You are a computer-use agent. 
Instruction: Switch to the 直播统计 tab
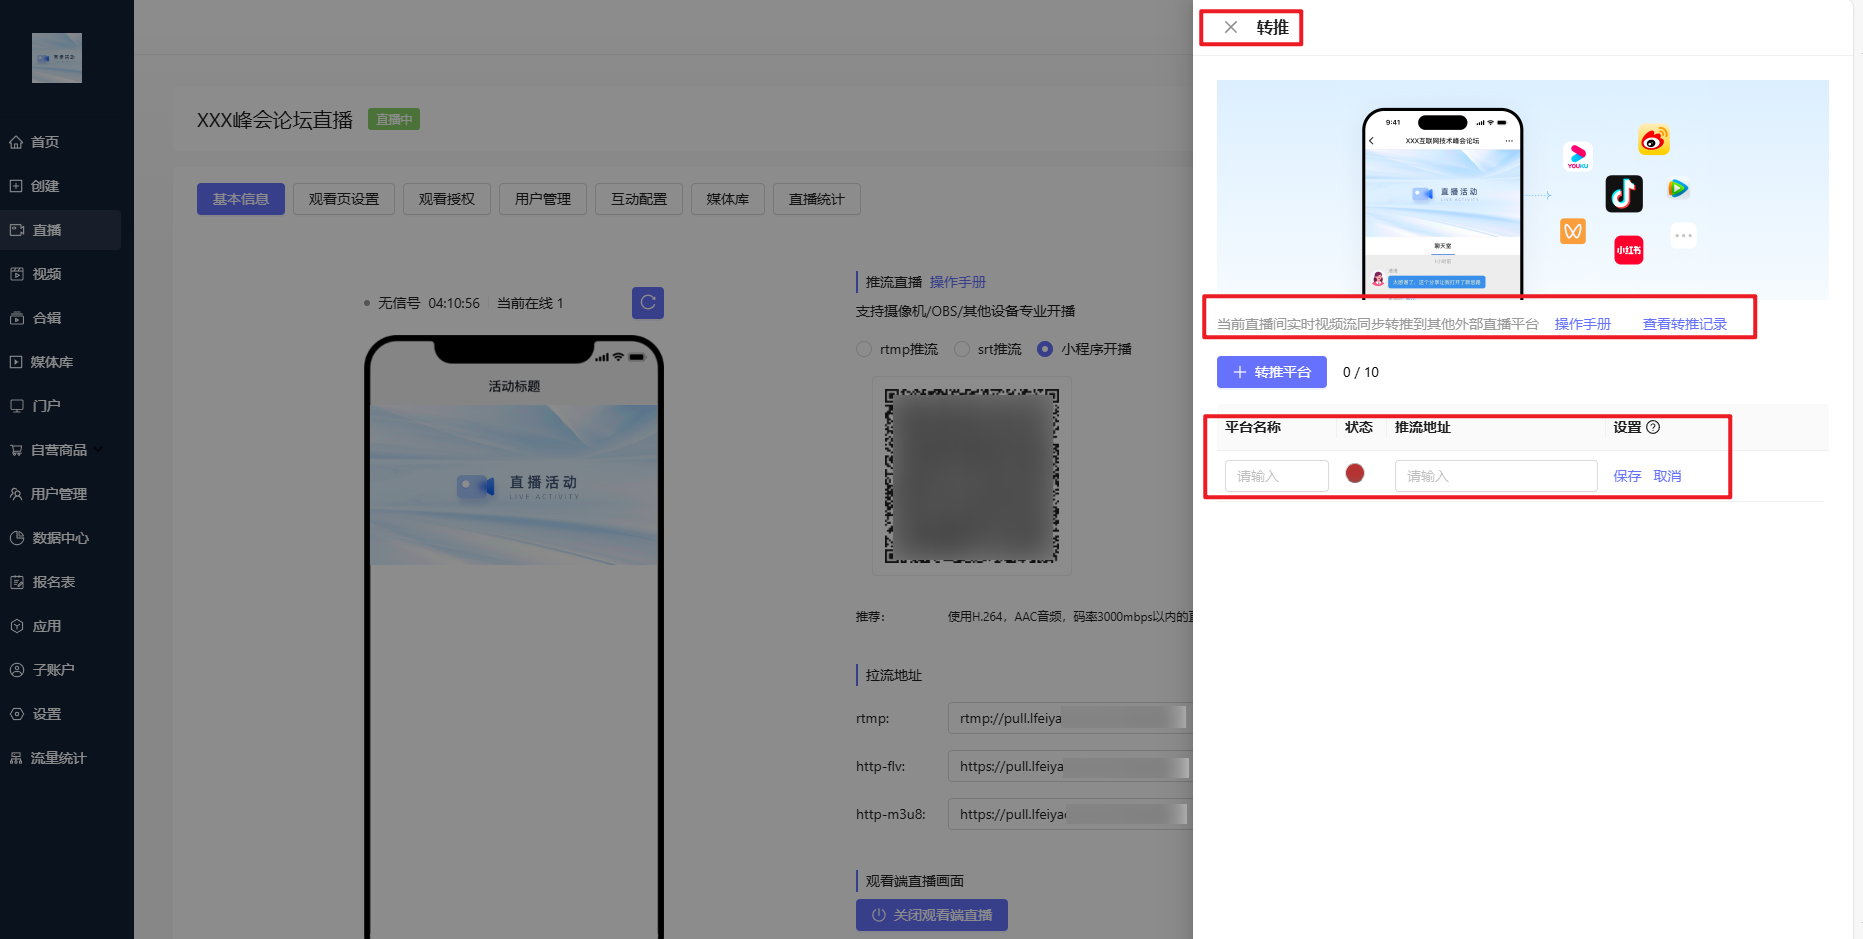click(x=816, y=199)
